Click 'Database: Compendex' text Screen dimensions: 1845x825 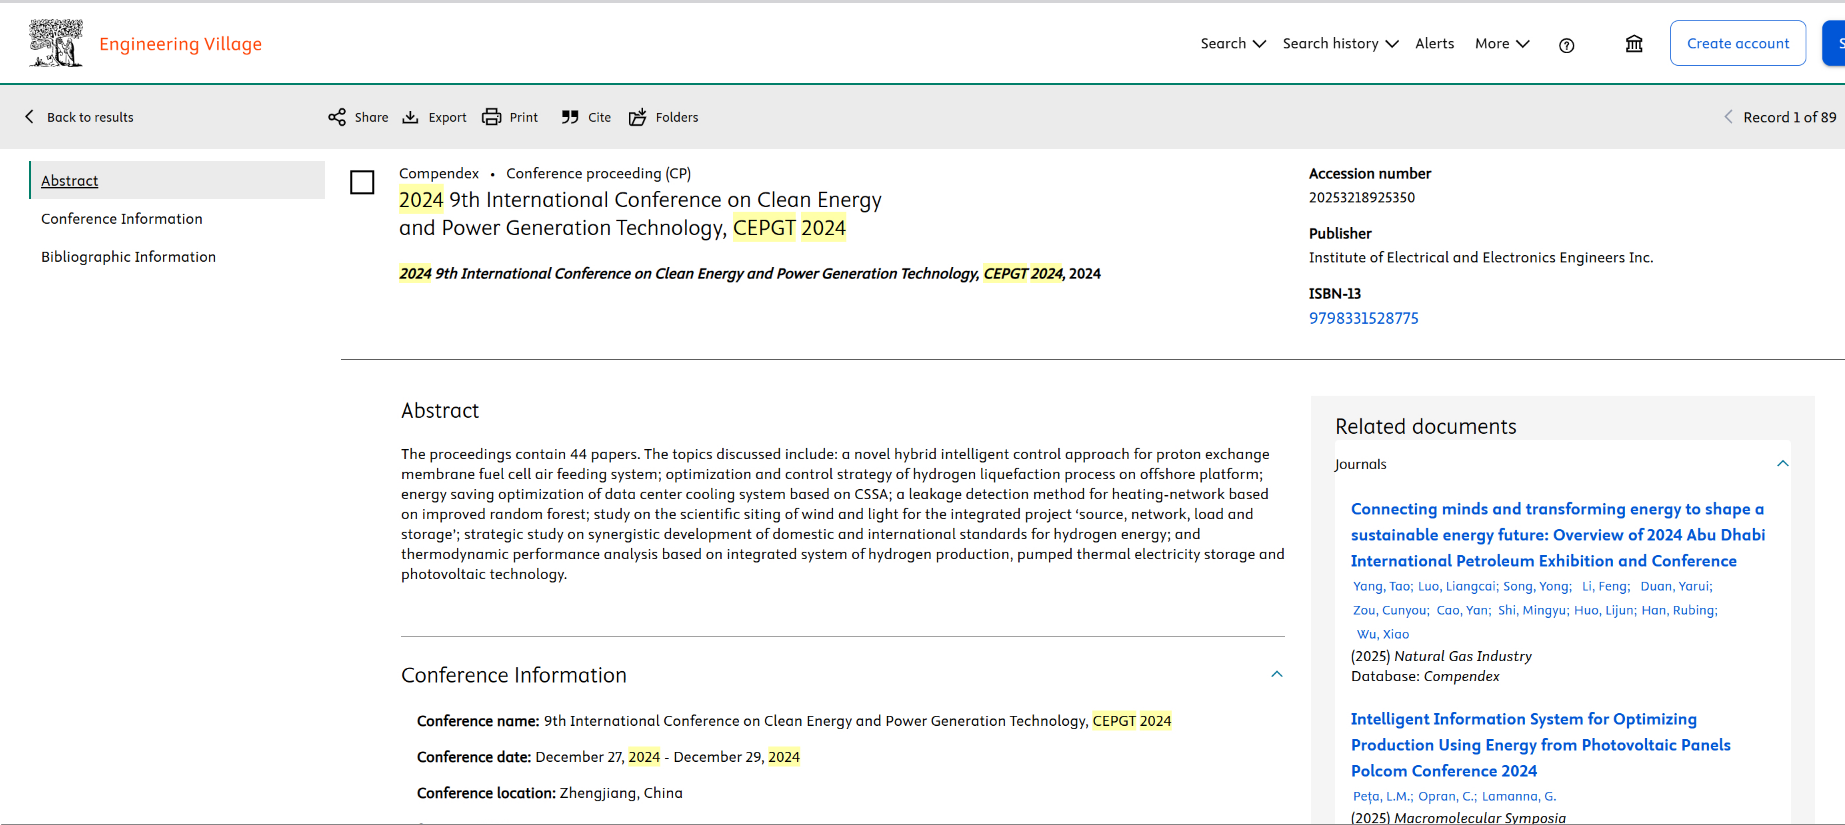1425,676
